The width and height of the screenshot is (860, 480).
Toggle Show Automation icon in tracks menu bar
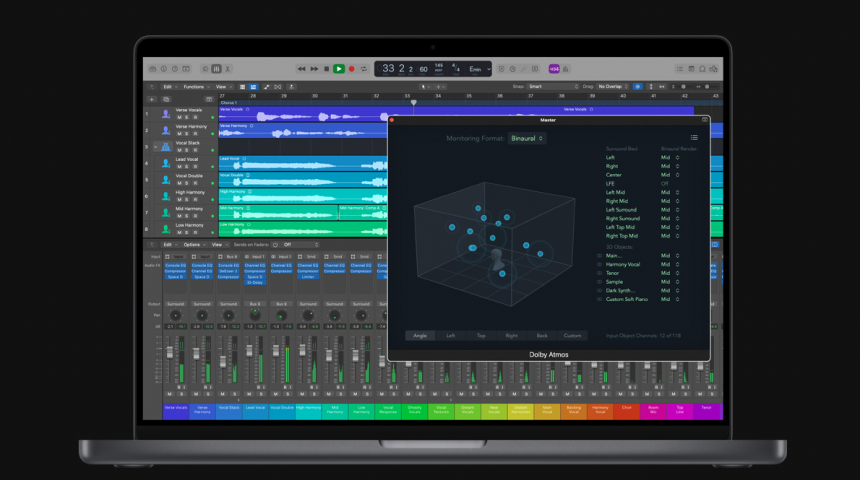pyautogui.click(x=267, y=87)
